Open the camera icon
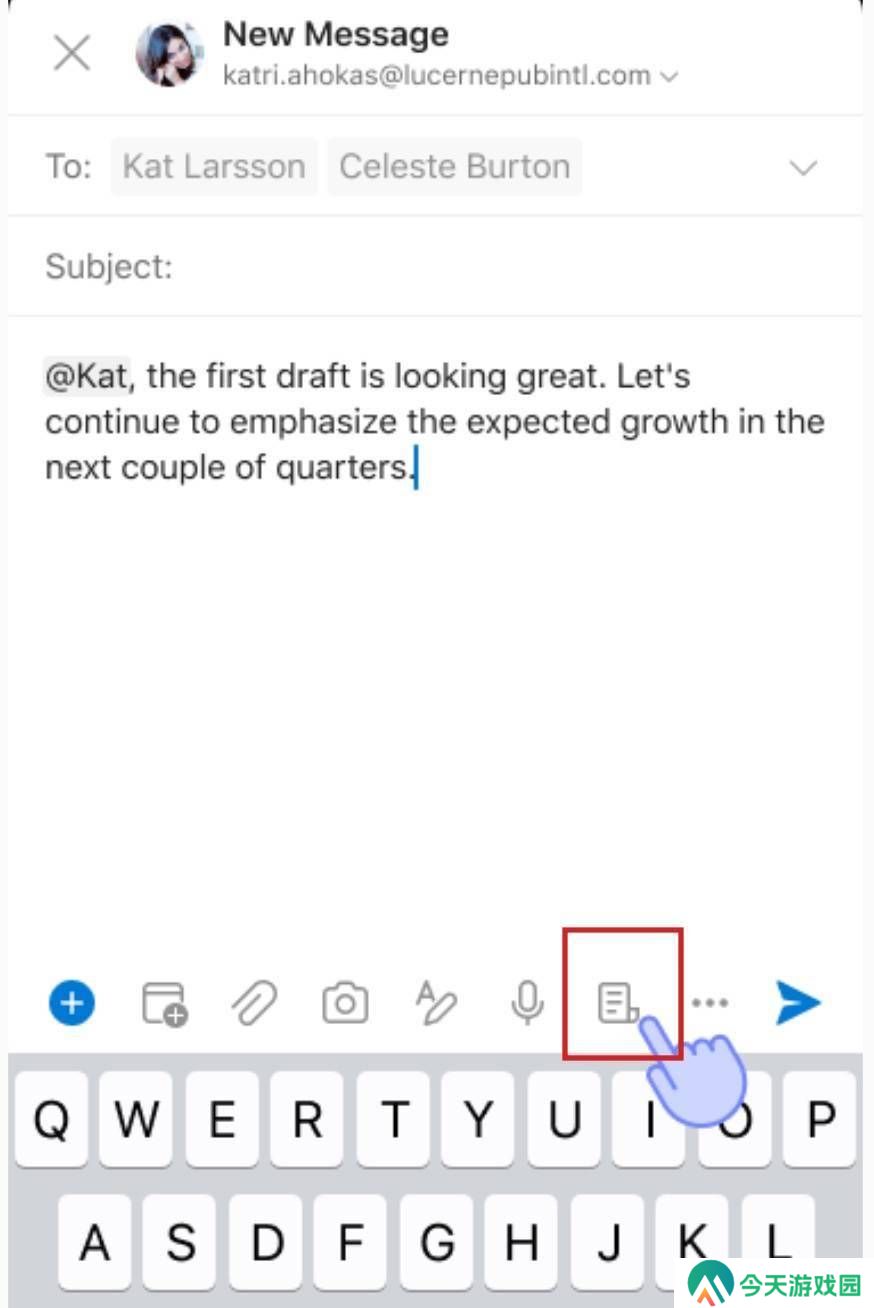This screenshot has height=1308, width=874. pyautogui.click(x=345, y=1003)
